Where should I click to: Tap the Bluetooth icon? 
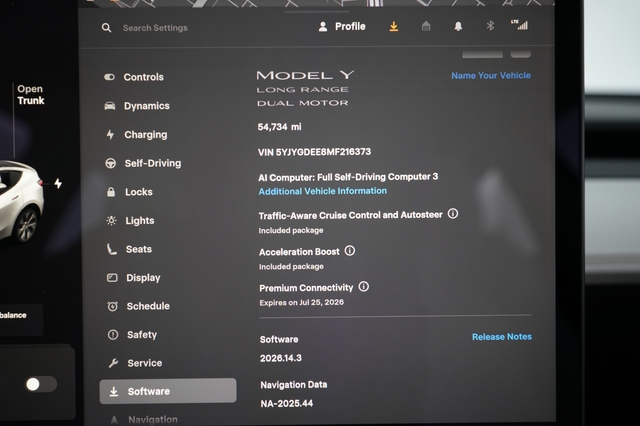point(490,26)
